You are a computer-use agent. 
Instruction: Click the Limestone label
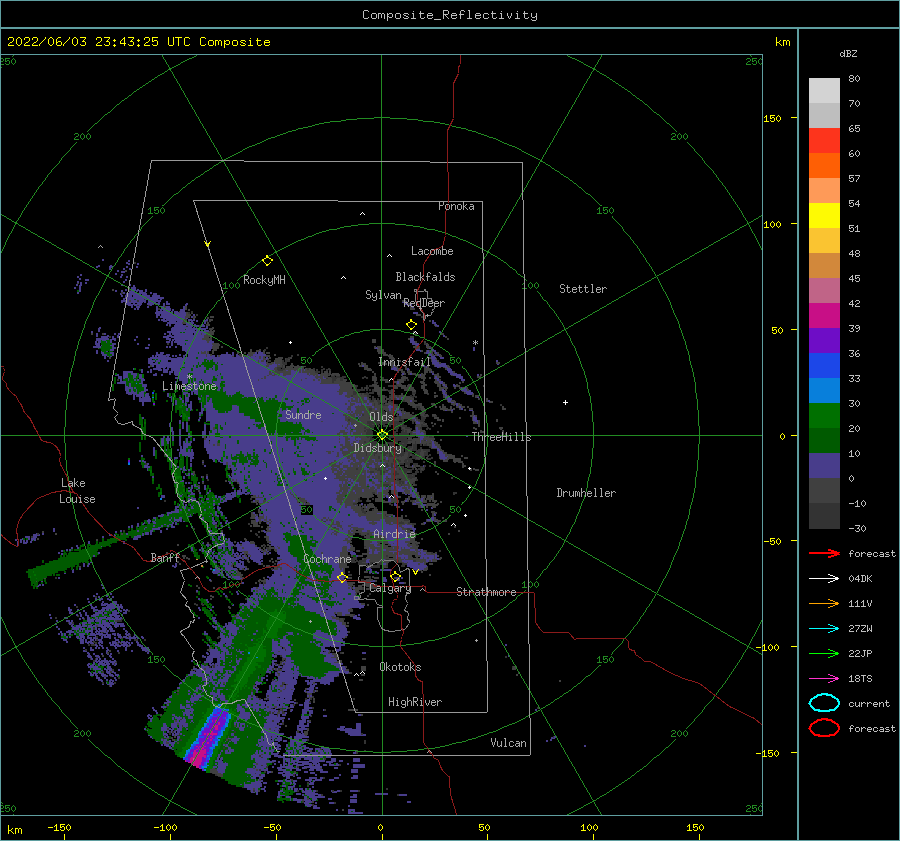pyautogui.click(x=189, y=386)
